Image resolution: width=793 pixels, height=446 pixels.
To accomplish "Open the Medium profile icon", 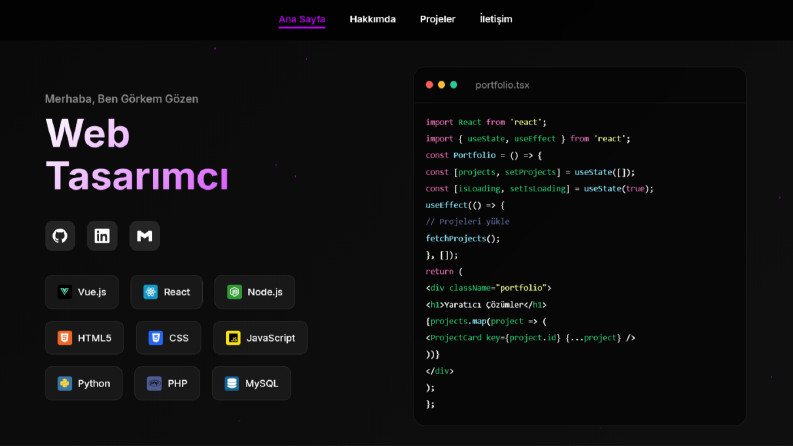I will pos(145,236).
